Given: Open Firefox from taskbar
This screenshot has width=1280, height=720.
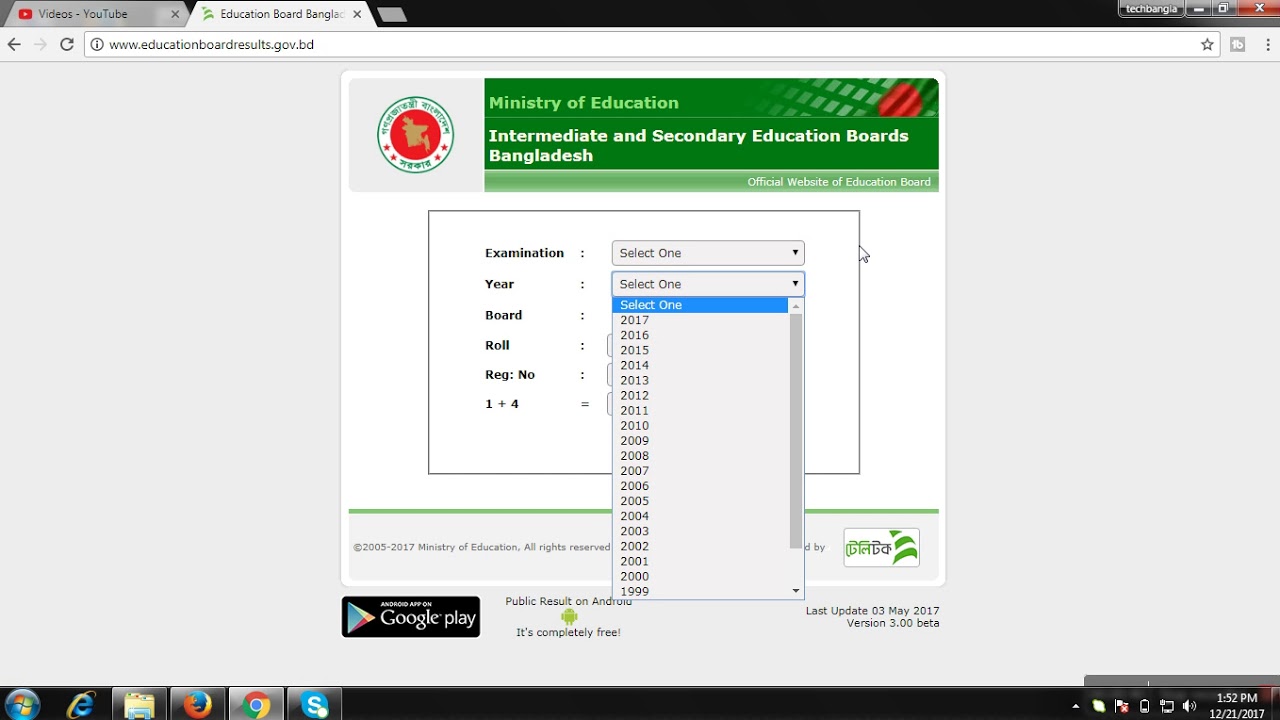Looking at the screenshot, I should (x=198, y=705).
